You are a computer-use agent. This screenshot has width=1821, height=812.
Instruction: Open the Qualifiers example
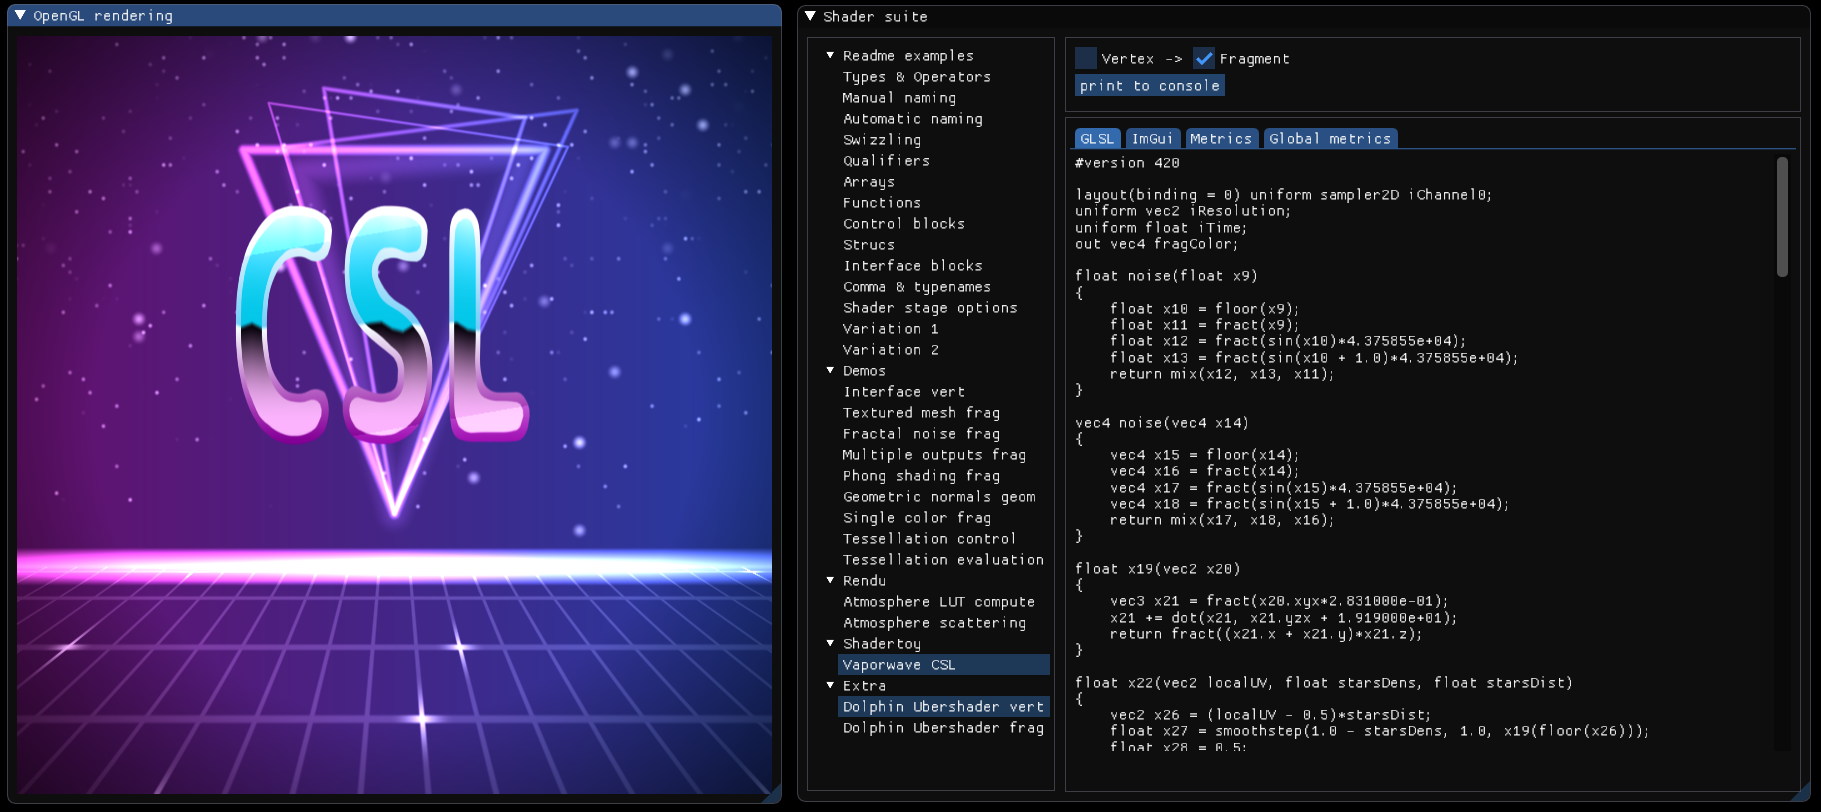point(886,161)
